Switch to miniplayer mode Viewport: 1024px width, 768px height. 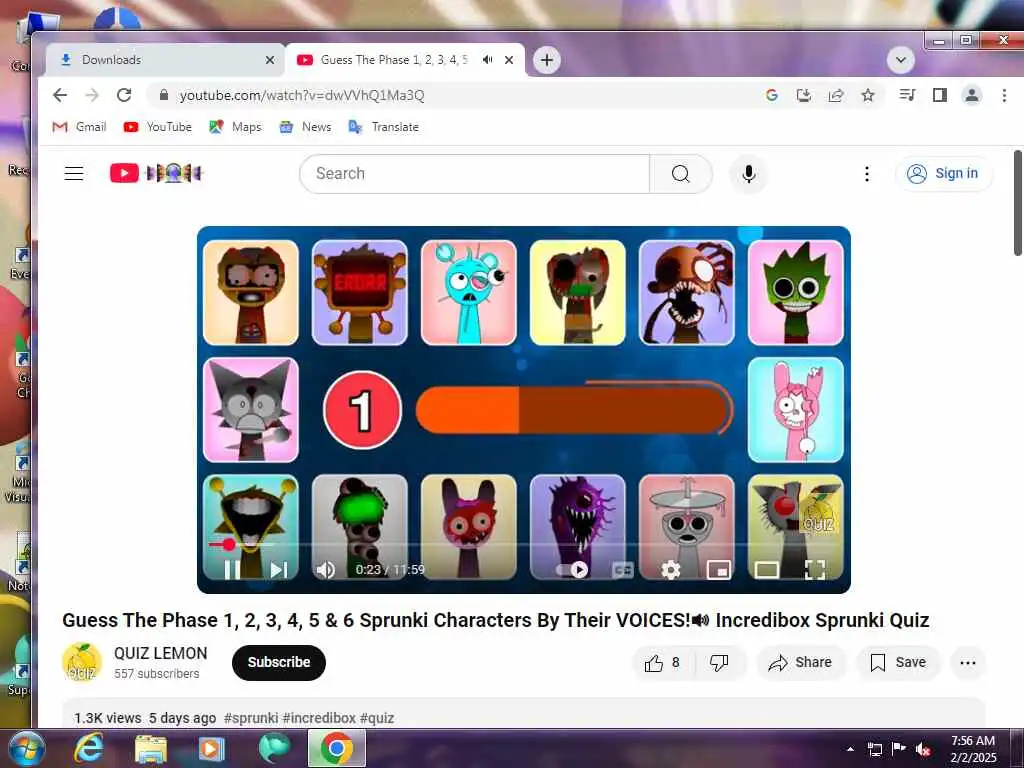pos(718,569)
